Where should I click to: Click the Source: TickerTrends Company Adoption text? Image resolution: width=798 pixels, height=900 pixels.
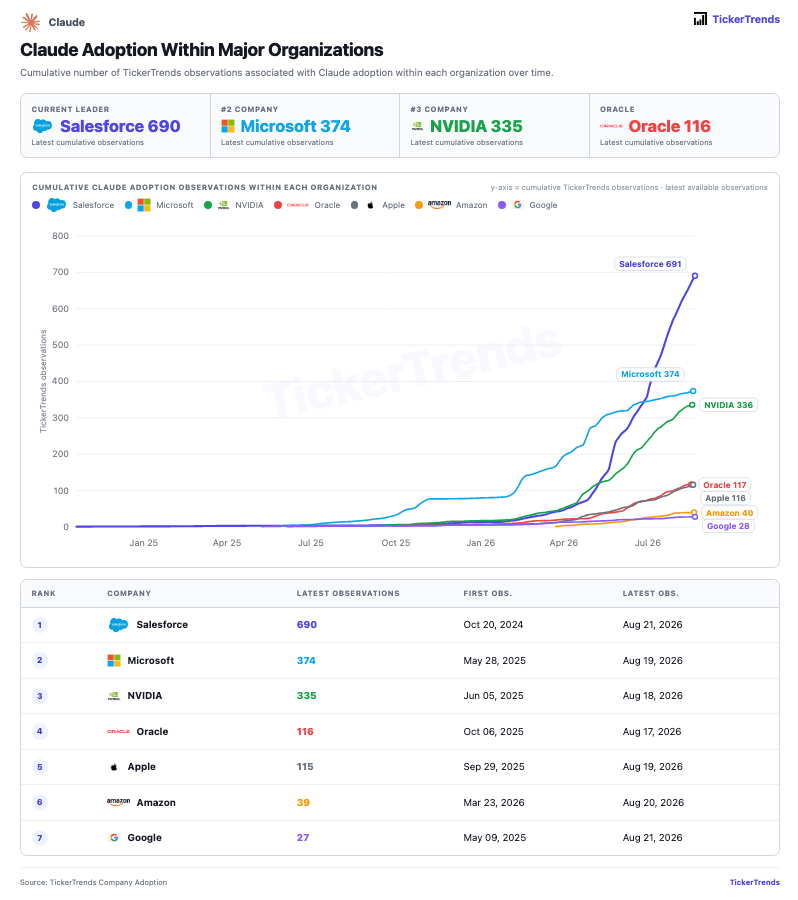[x=94, y=882]
